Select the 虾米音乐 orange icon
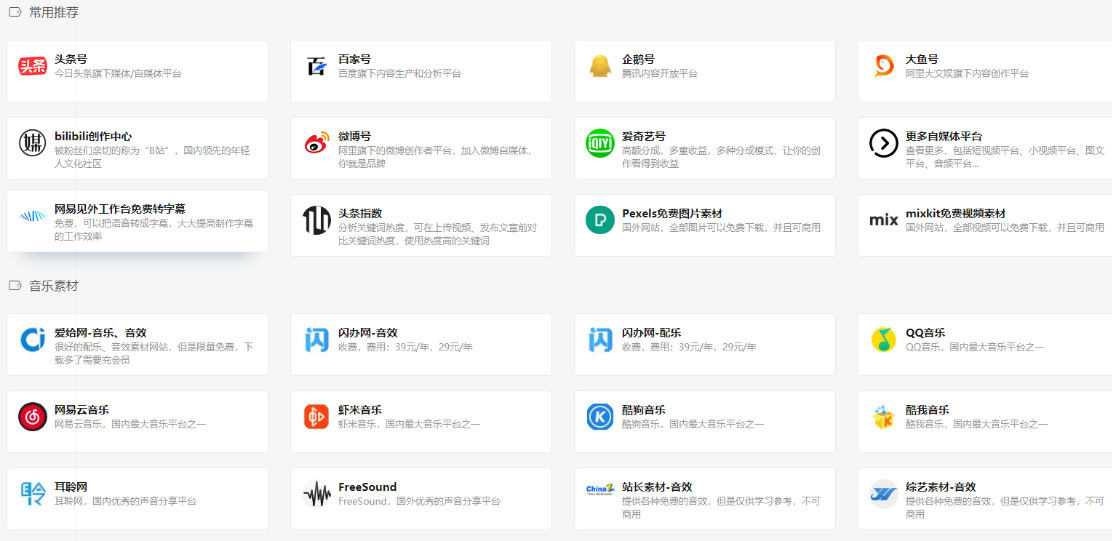The width and height of the screenshot is (1112, 541). pyautogui.click(x=316, y=417)
